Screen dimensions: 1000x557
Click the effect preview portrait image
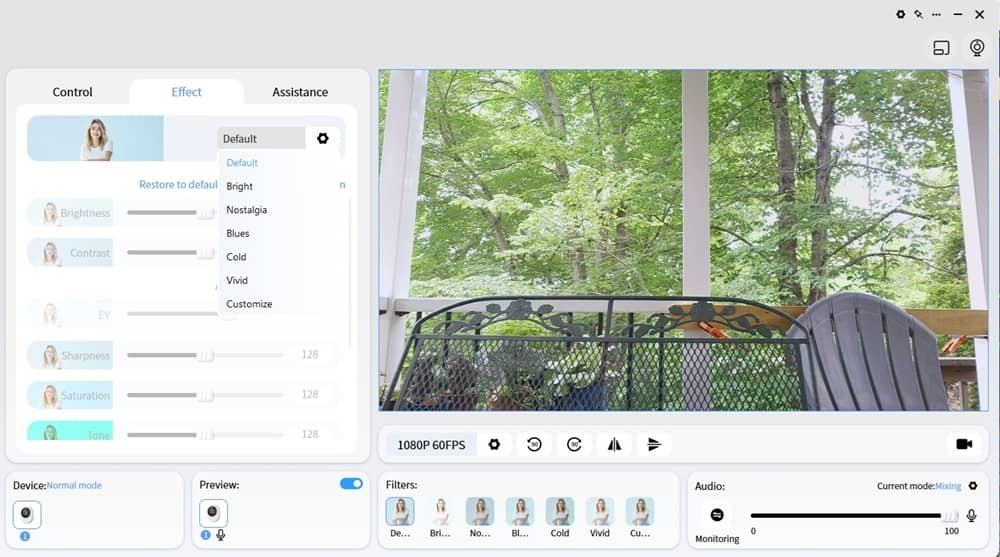point(96,138)
